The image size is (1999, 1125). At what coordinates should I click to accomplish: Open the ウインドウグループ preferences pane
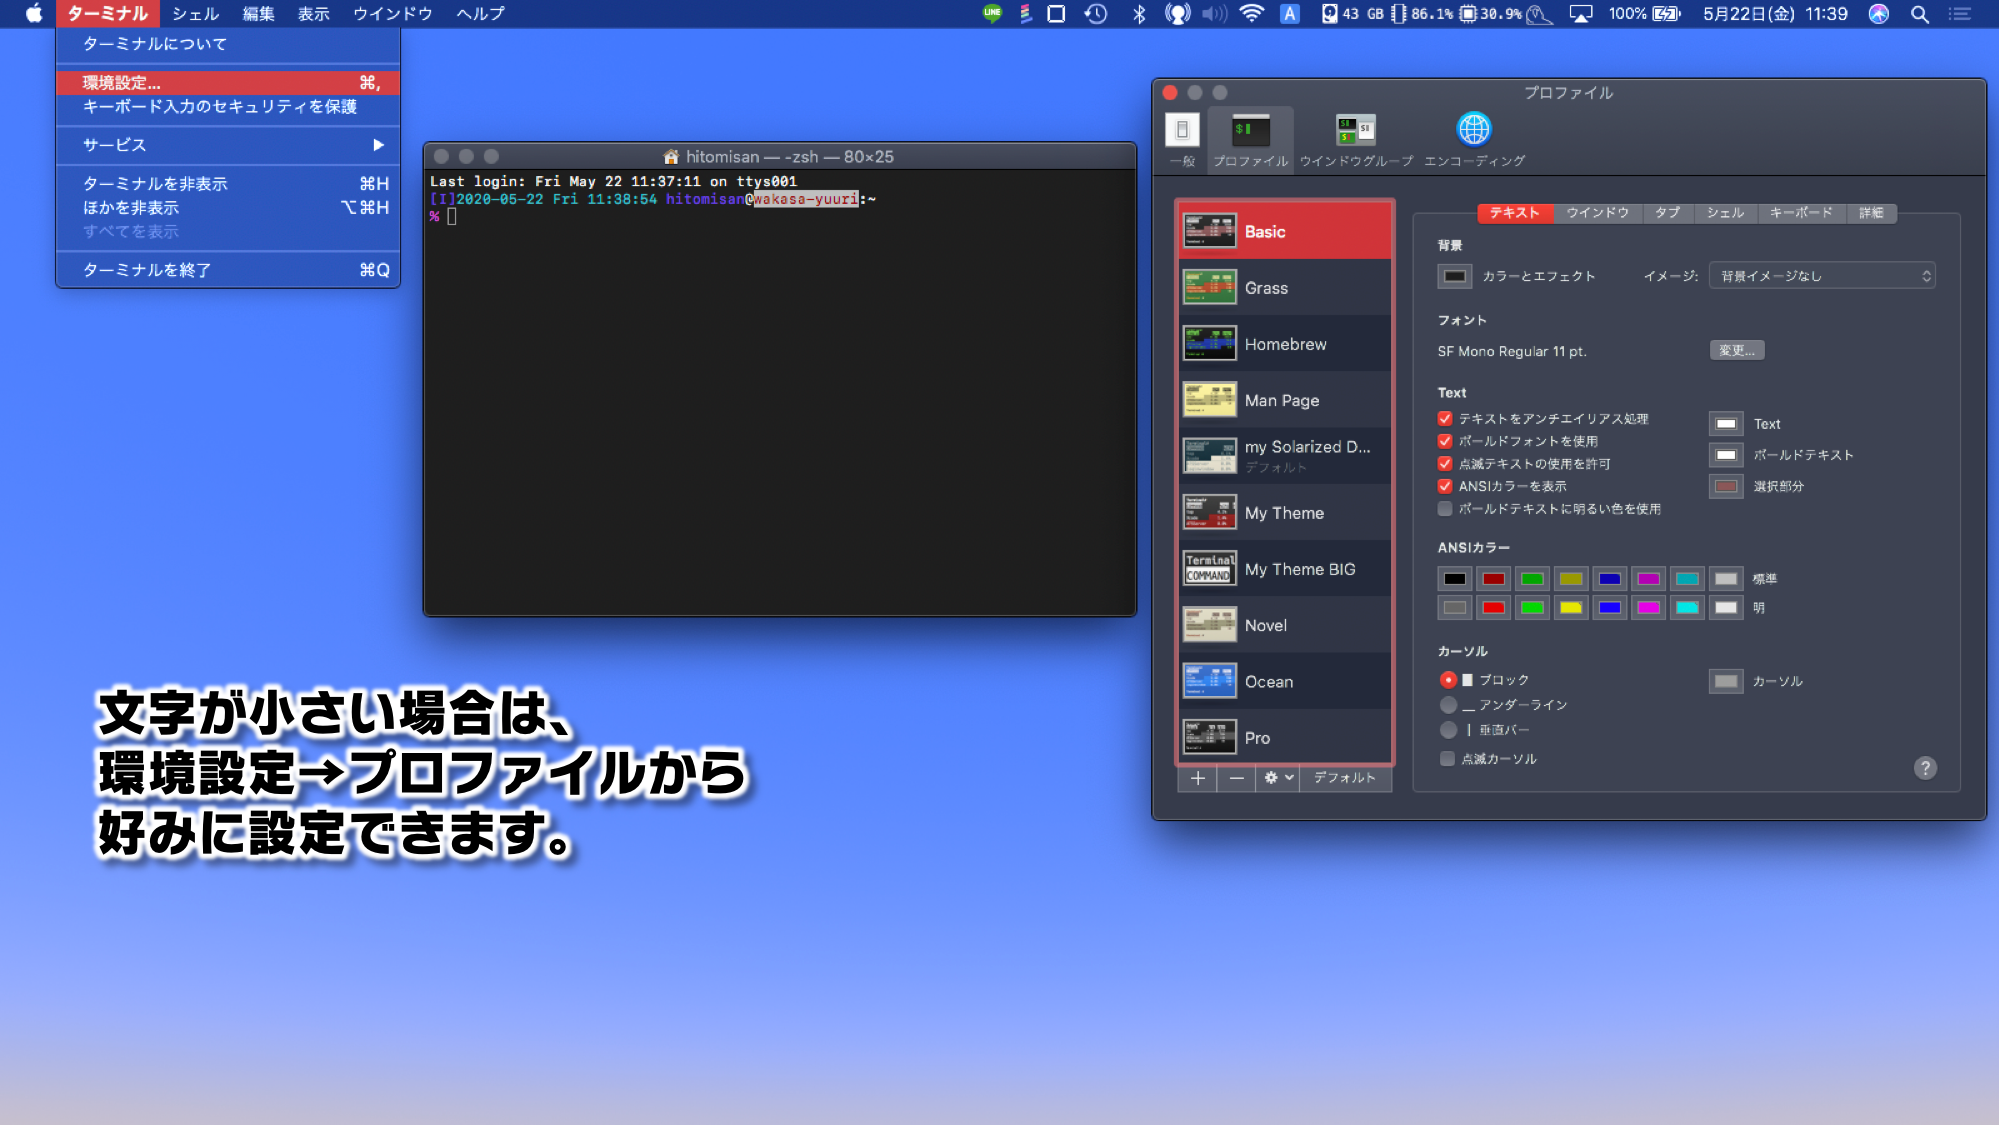pos(1356,139)
